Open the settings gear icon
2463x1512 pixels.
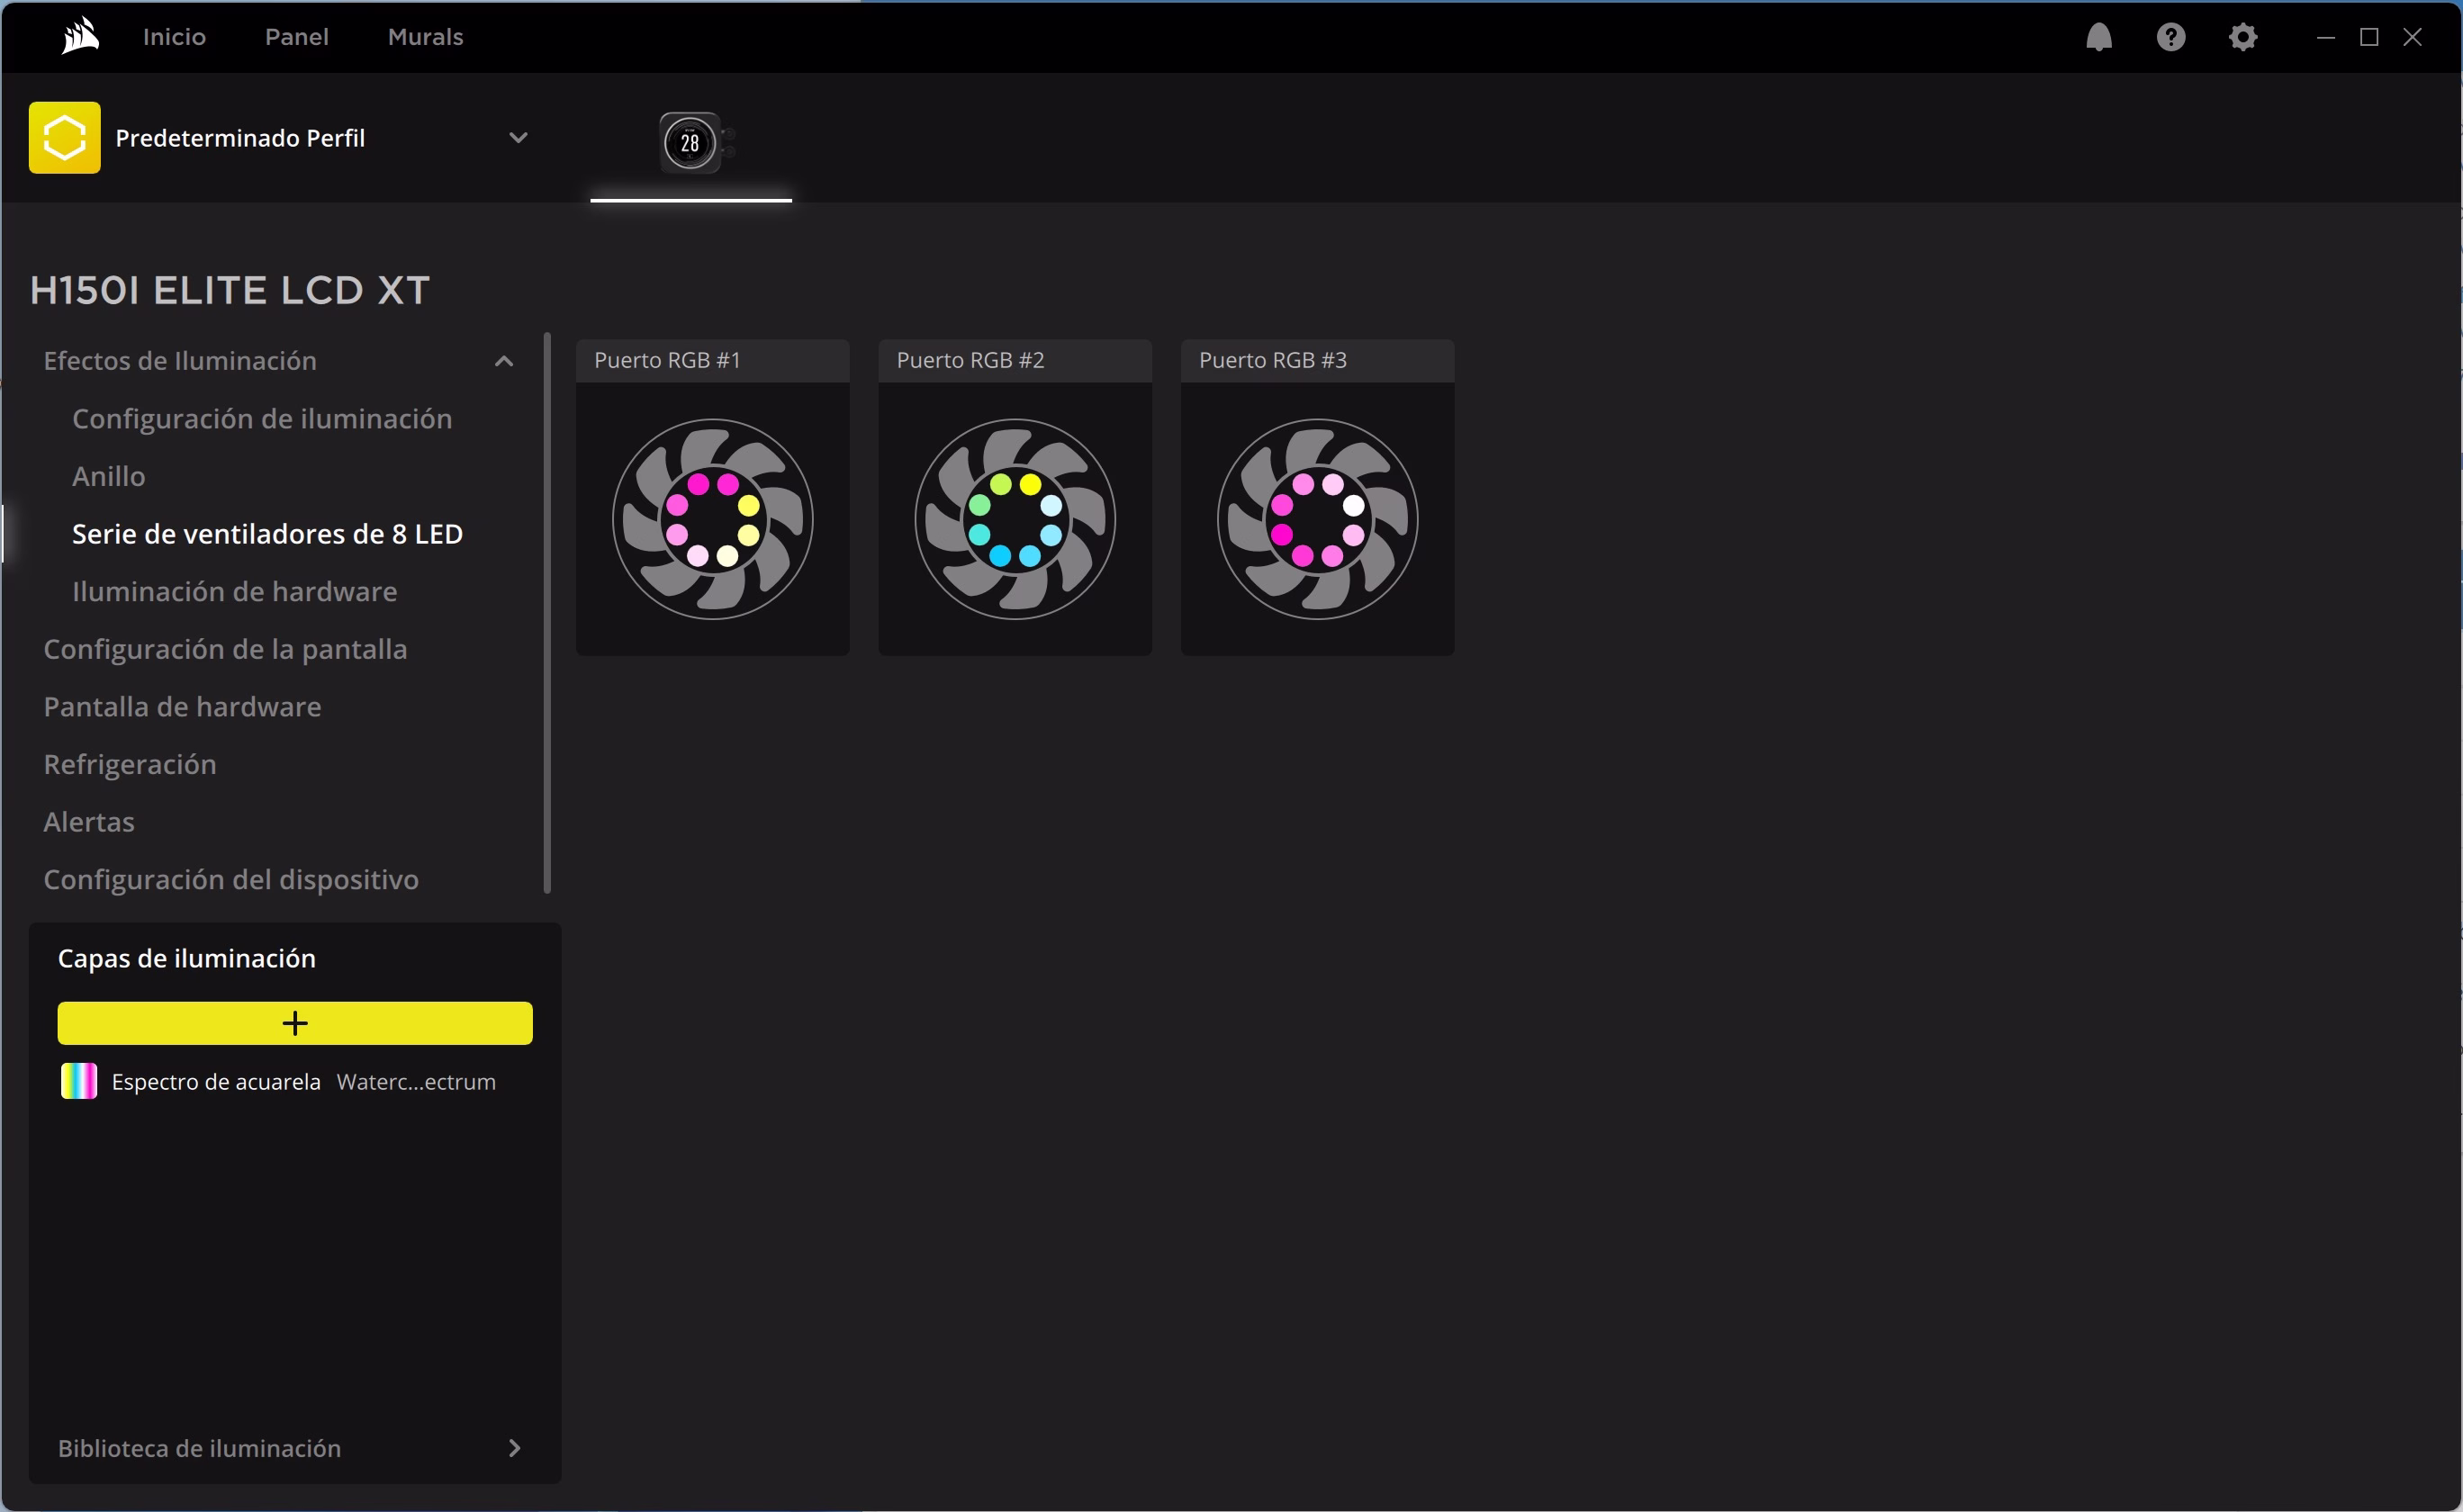(x=2243, y=37)
